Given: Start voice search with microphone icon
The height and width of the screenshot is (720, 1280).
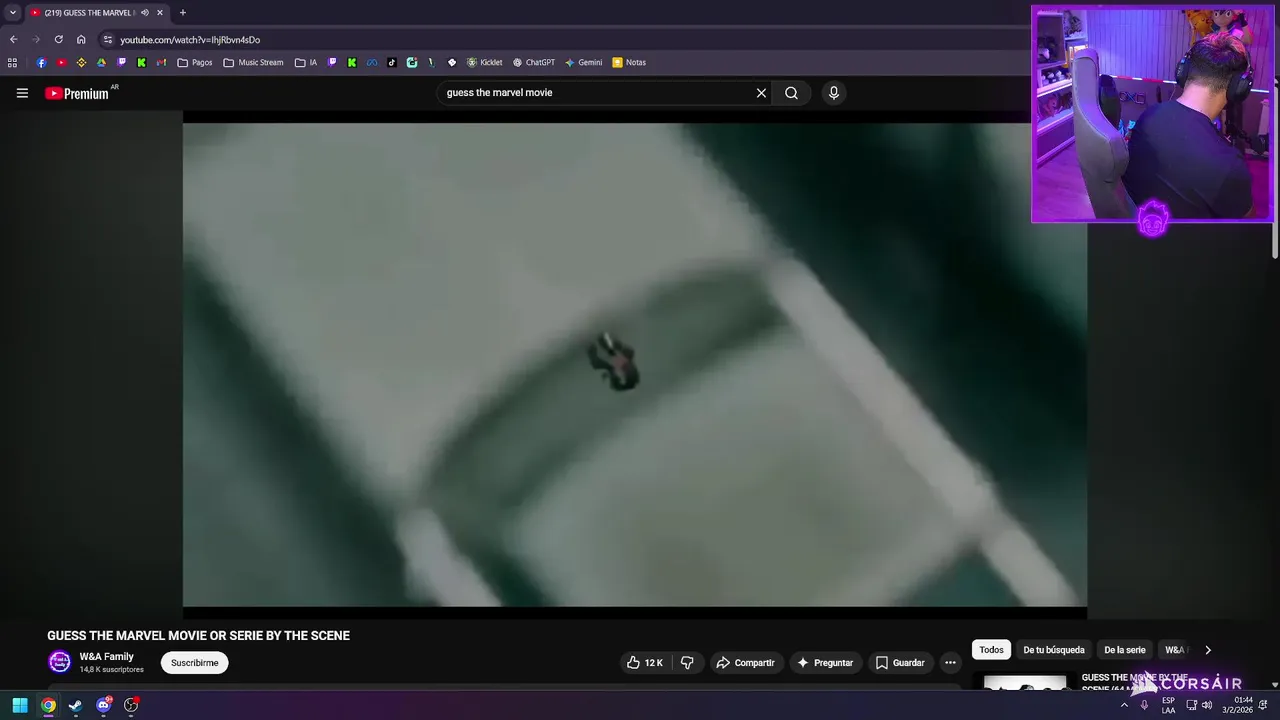Looking at the screenshot, I should tap(834, 93).
